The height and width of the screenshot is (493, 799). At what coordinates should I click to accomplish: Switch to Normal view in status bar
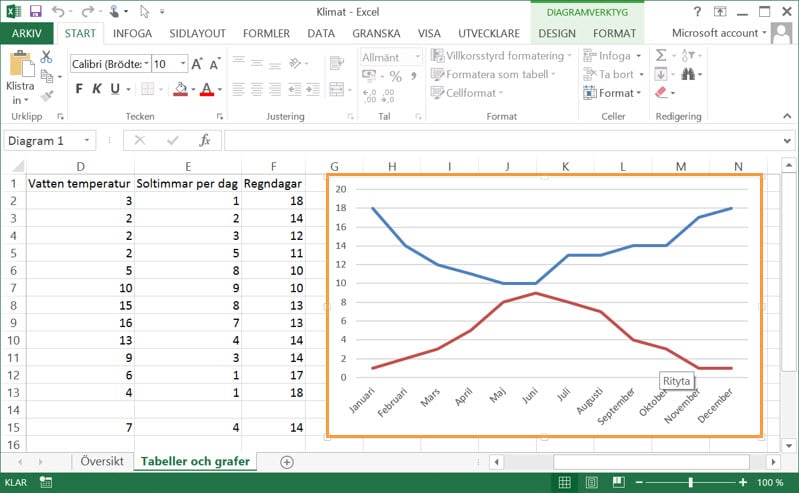pos(565,482)
